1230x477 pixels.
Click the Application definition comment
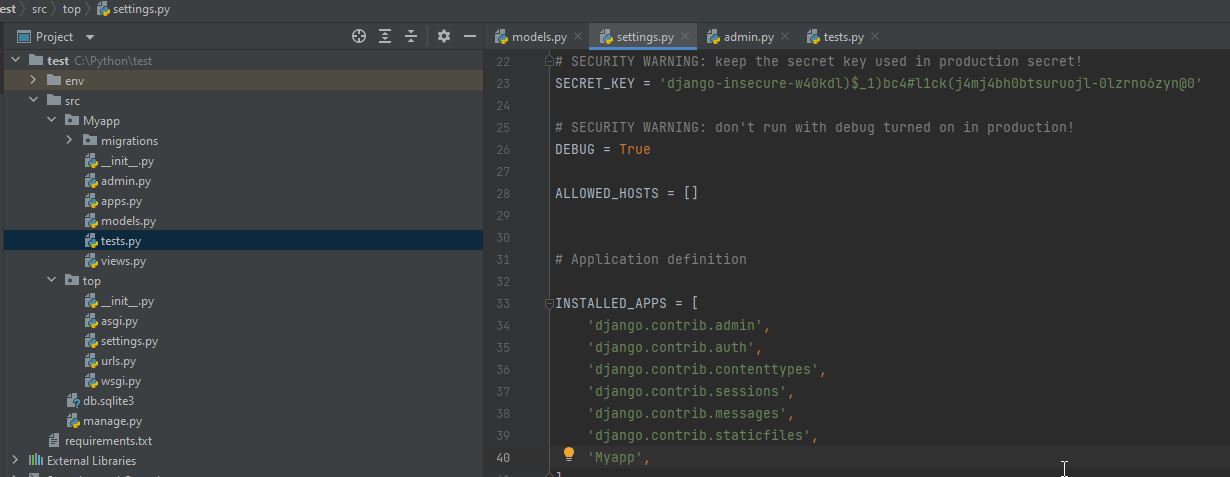651,259
